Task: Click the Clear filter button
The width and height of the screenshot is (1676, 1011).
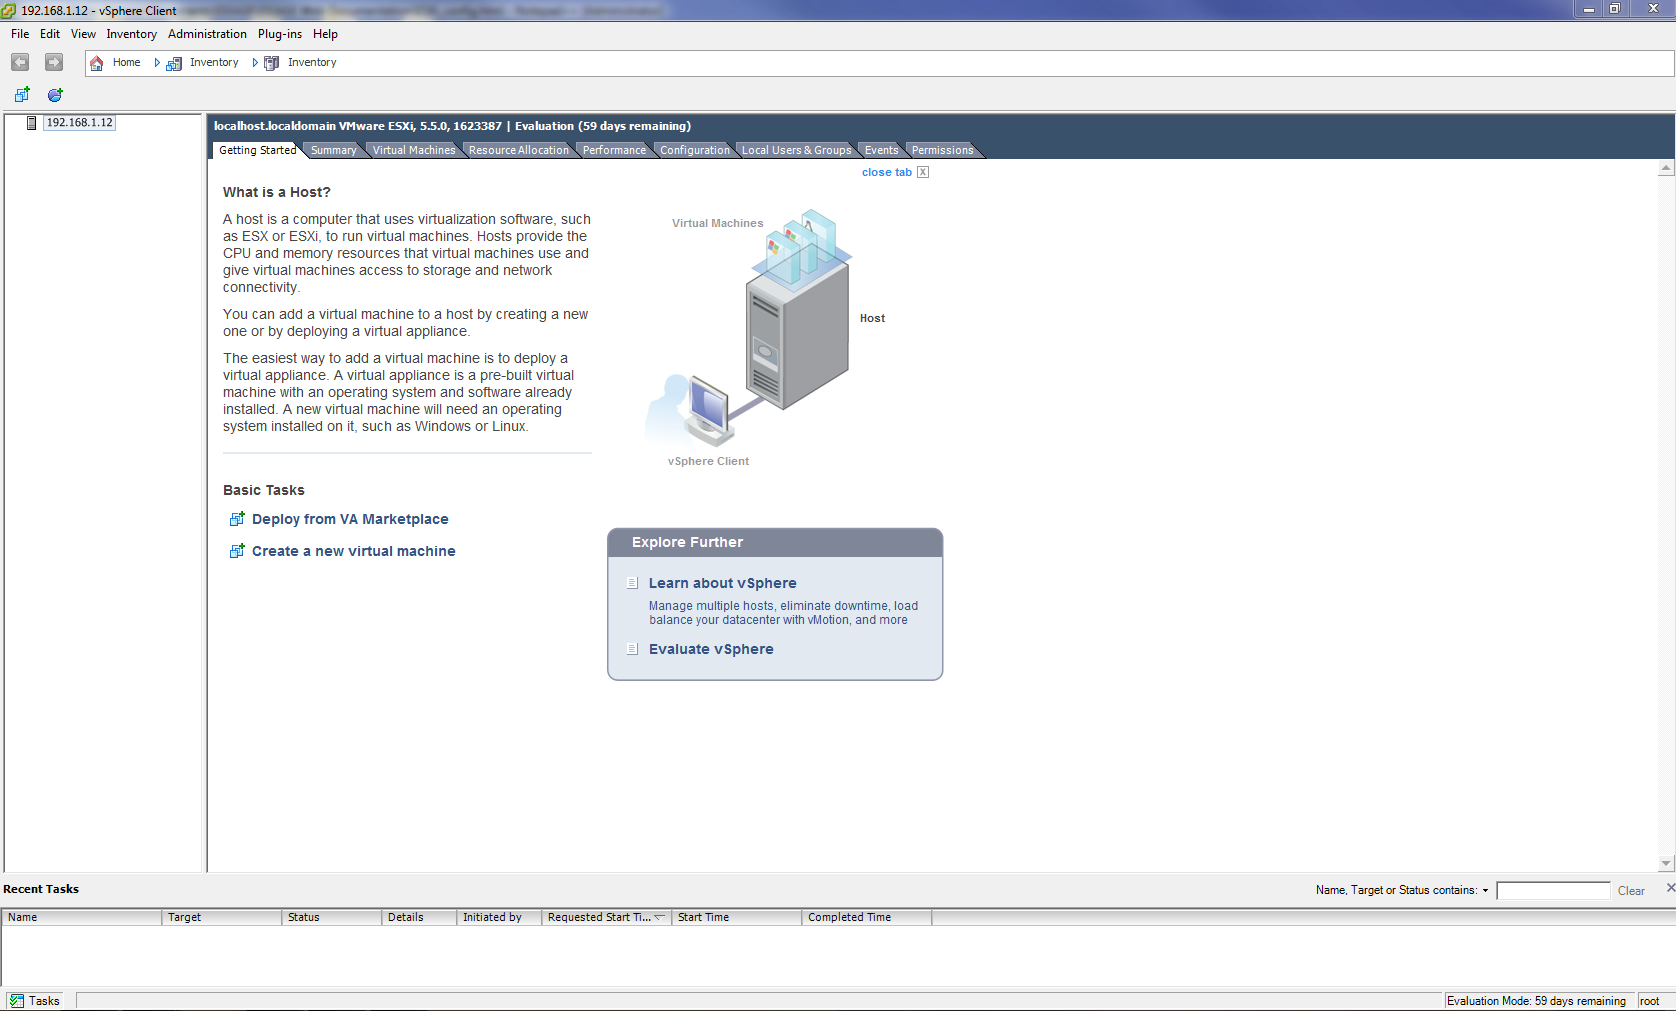Action: pyautogui.click(x=1631, y=890)
